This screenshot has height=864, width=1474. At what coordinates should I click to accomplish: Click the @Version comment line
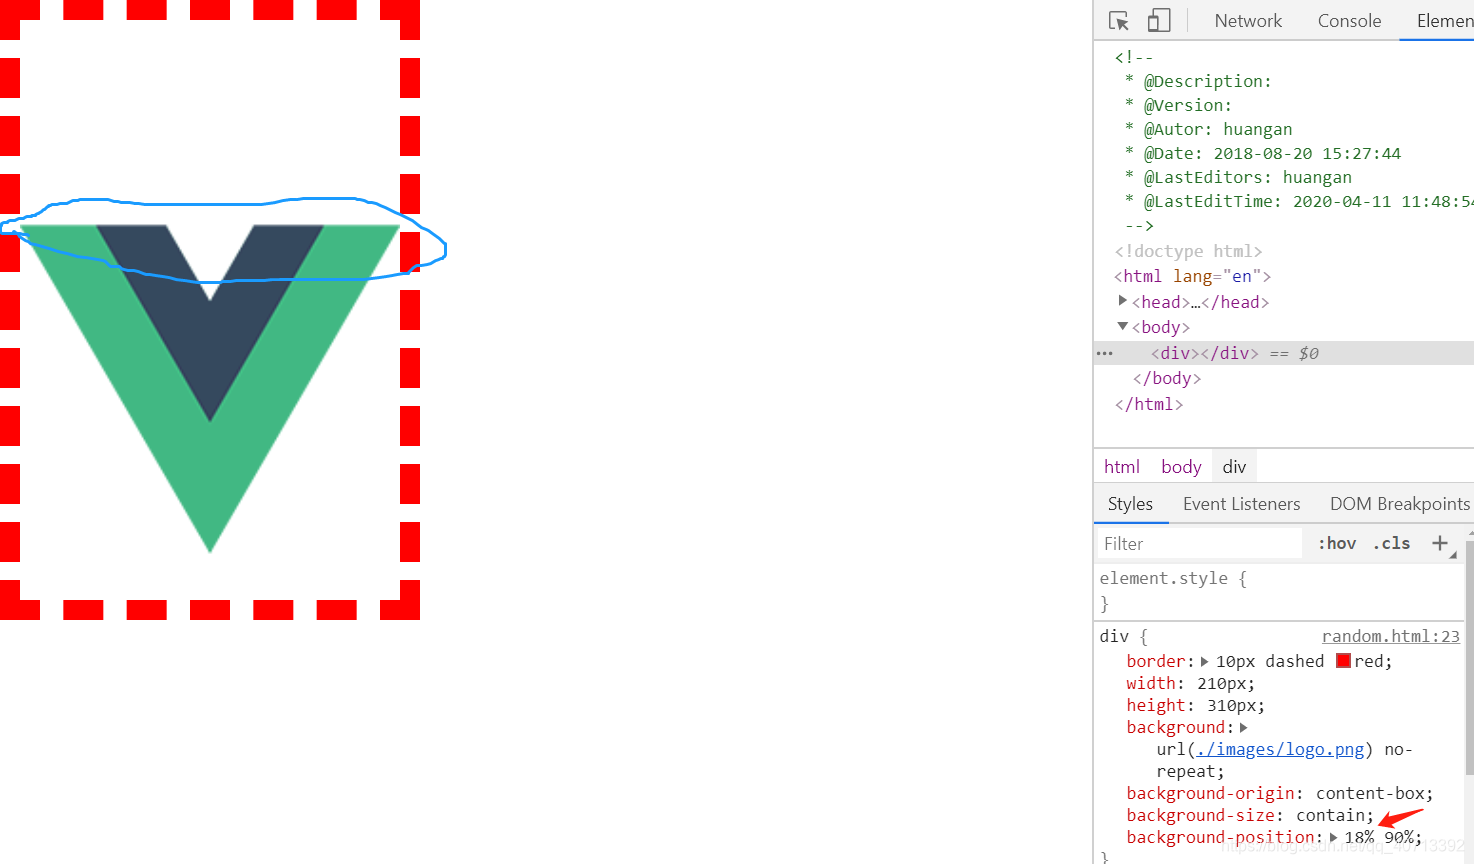(x=1178, y=105)
